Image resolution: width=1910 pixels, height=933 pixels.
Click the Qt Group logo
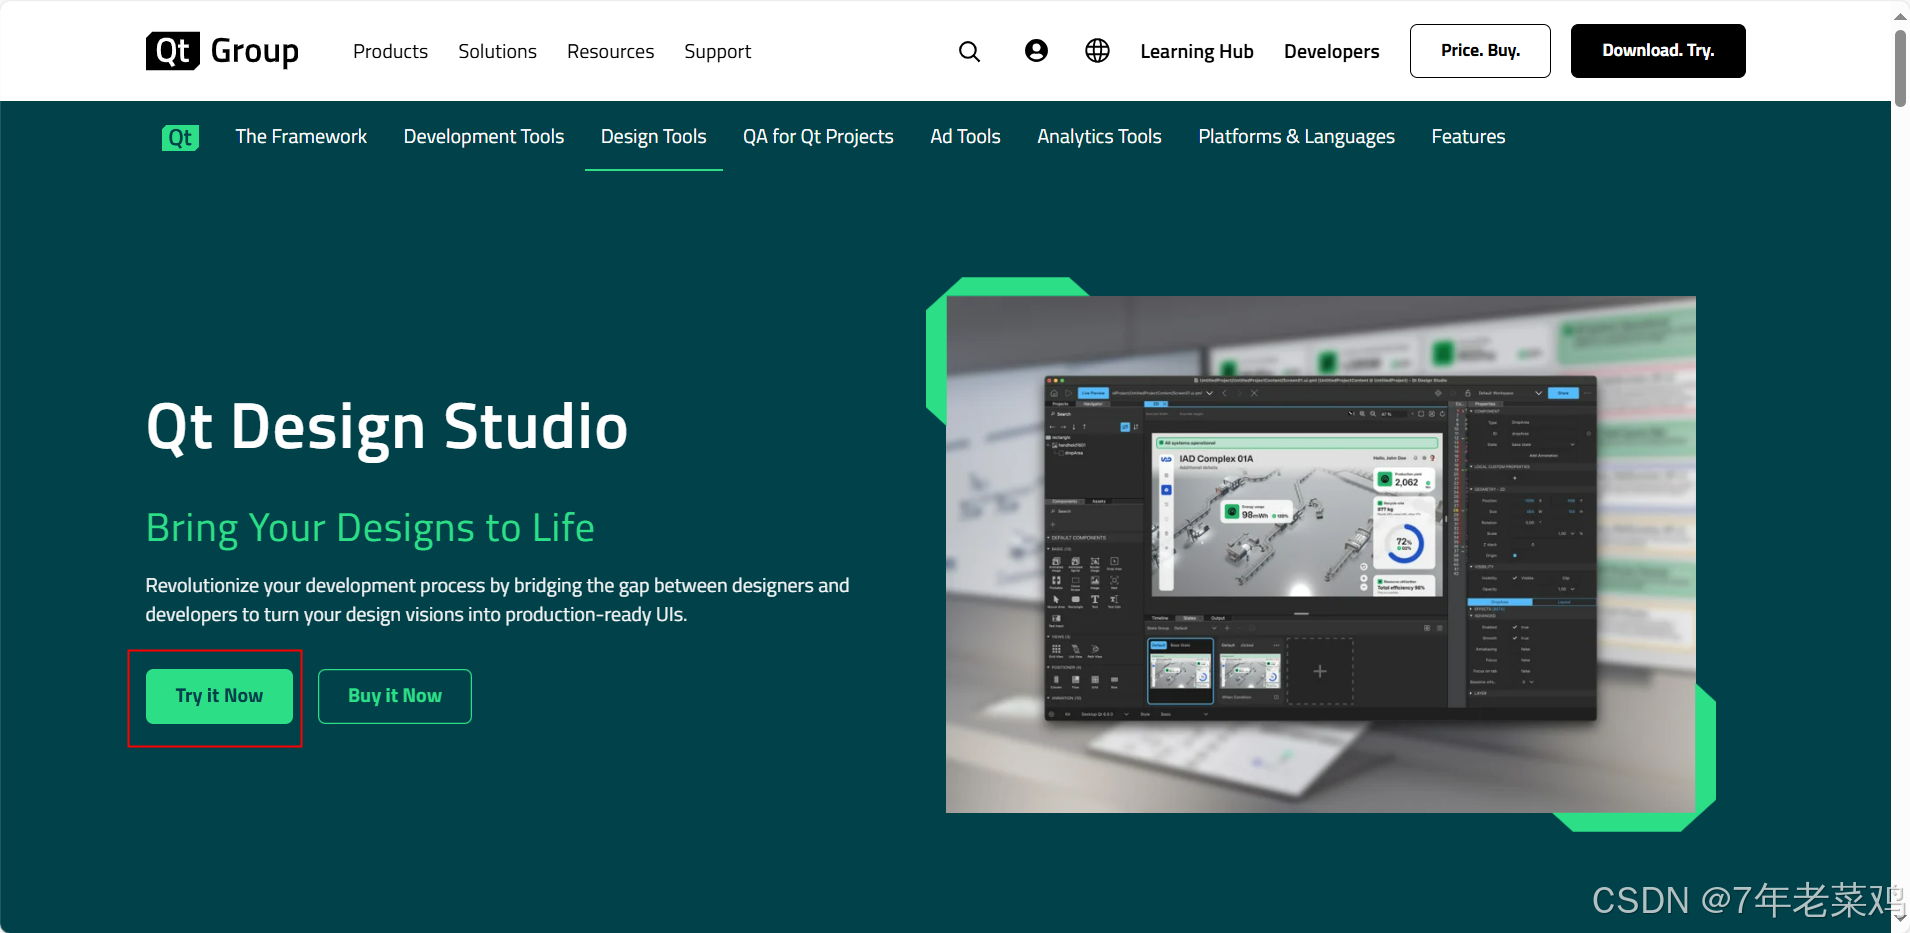[x=222, y=51]
